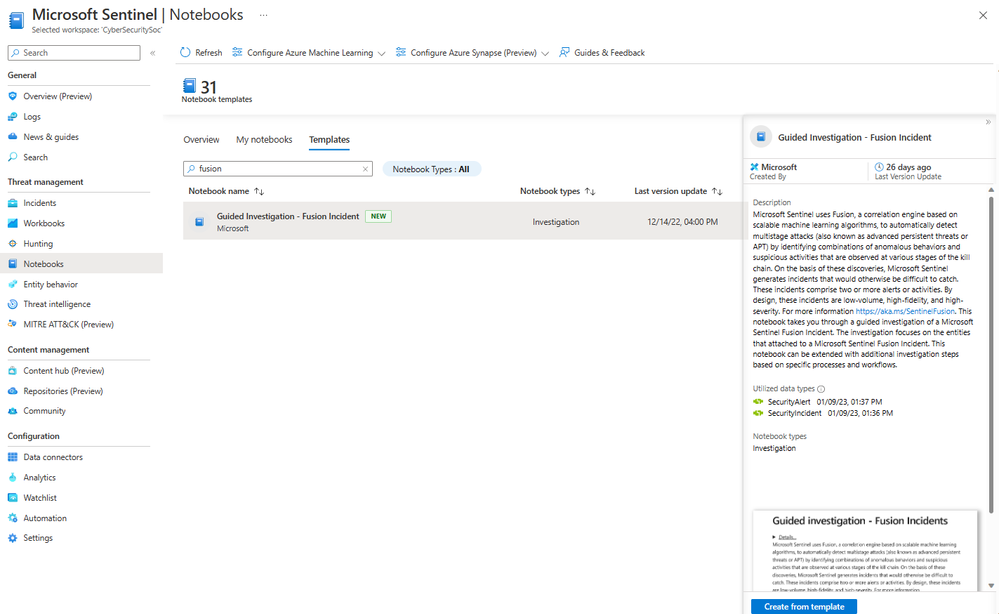Click the MITRE ATT&CK icon
Image resolution: width=999 pixels, height=614 pixels.
13,324
